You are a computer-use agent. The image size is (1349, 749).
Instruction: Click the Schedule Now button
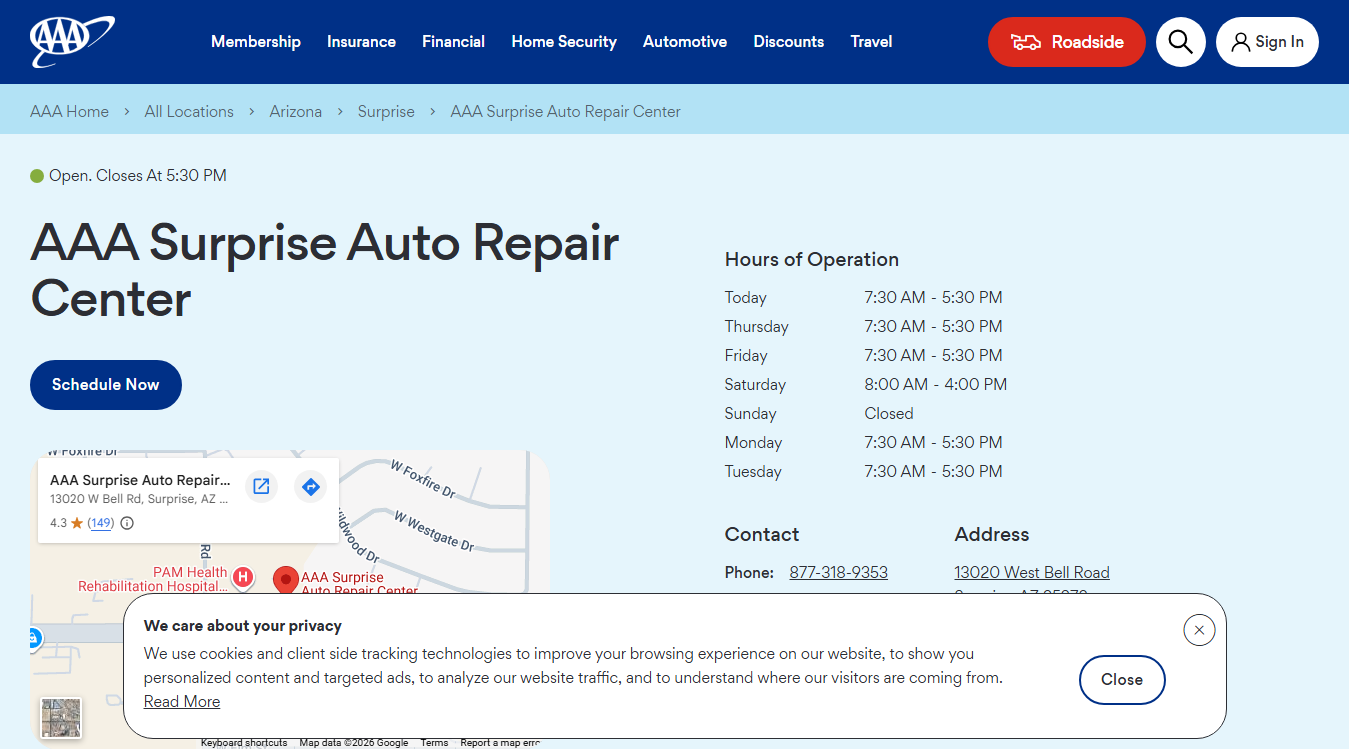[106, 385]
